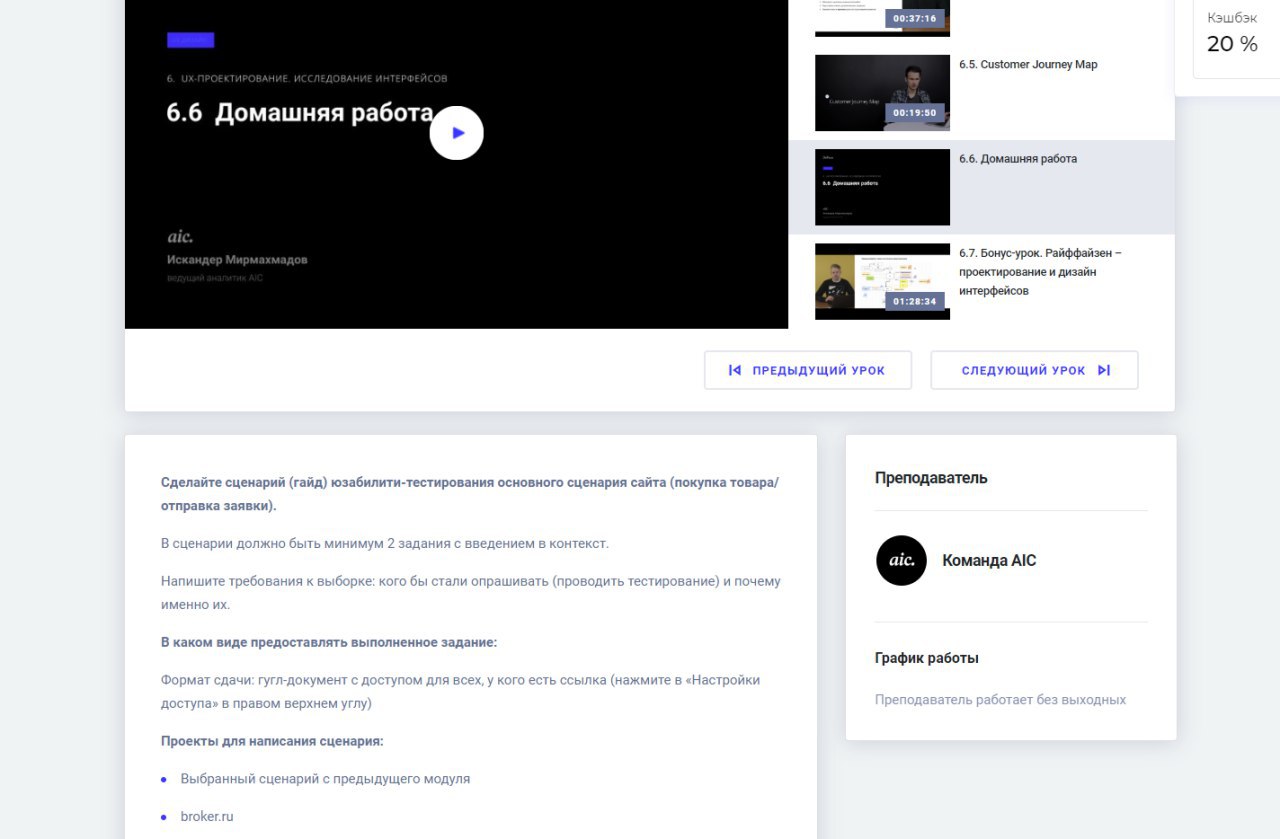1280x839 pixels.
Task: Open the Команда AIC teacher name
Action: (989, 560)
